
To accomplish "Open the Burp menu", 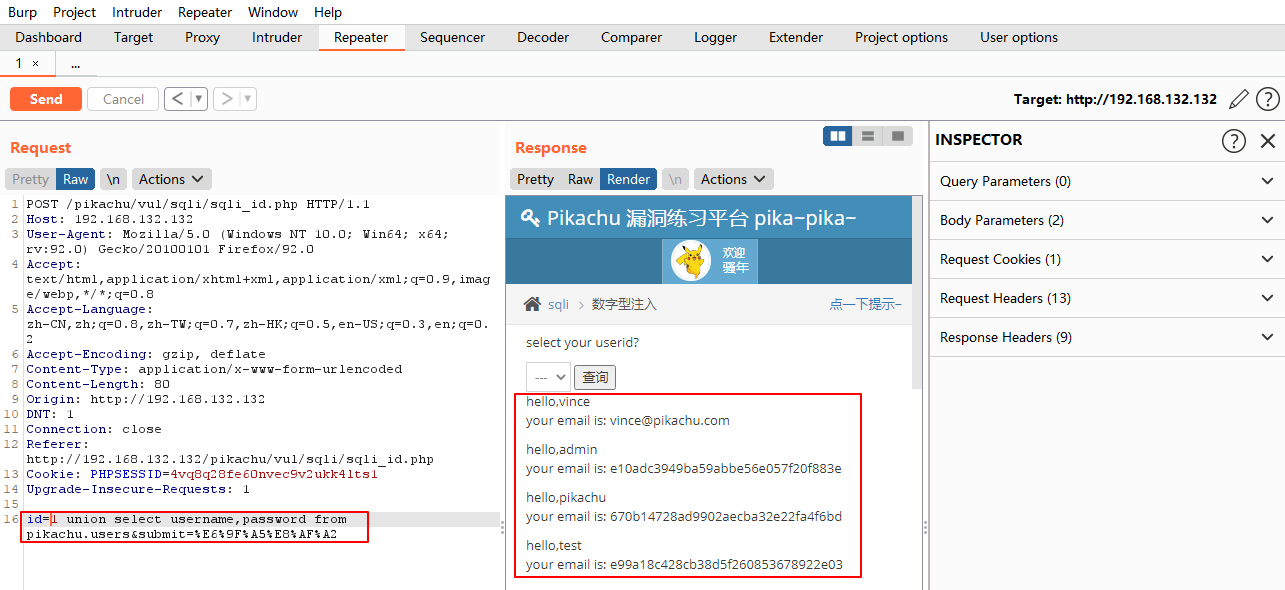I will coord(22,12).
